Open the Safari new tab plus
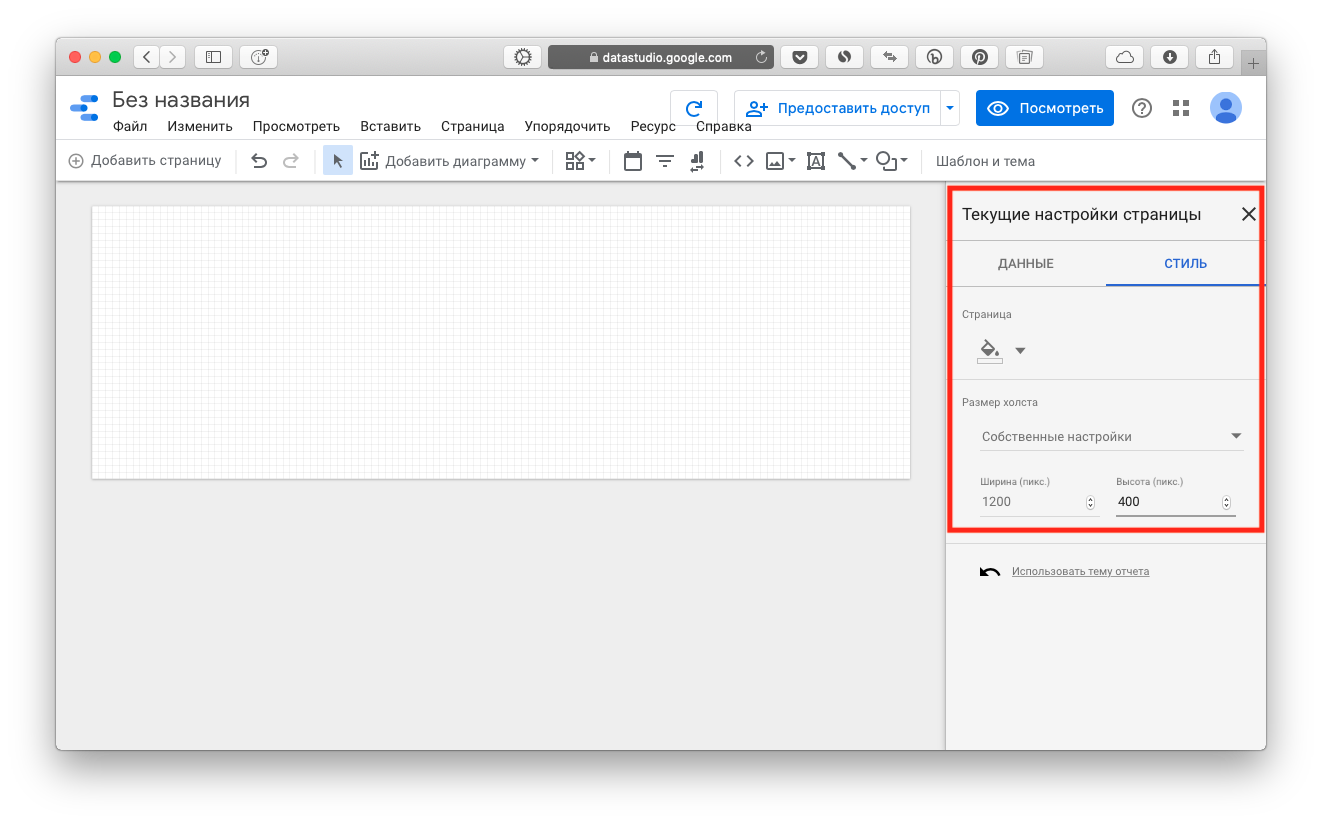 point(1253,63)
